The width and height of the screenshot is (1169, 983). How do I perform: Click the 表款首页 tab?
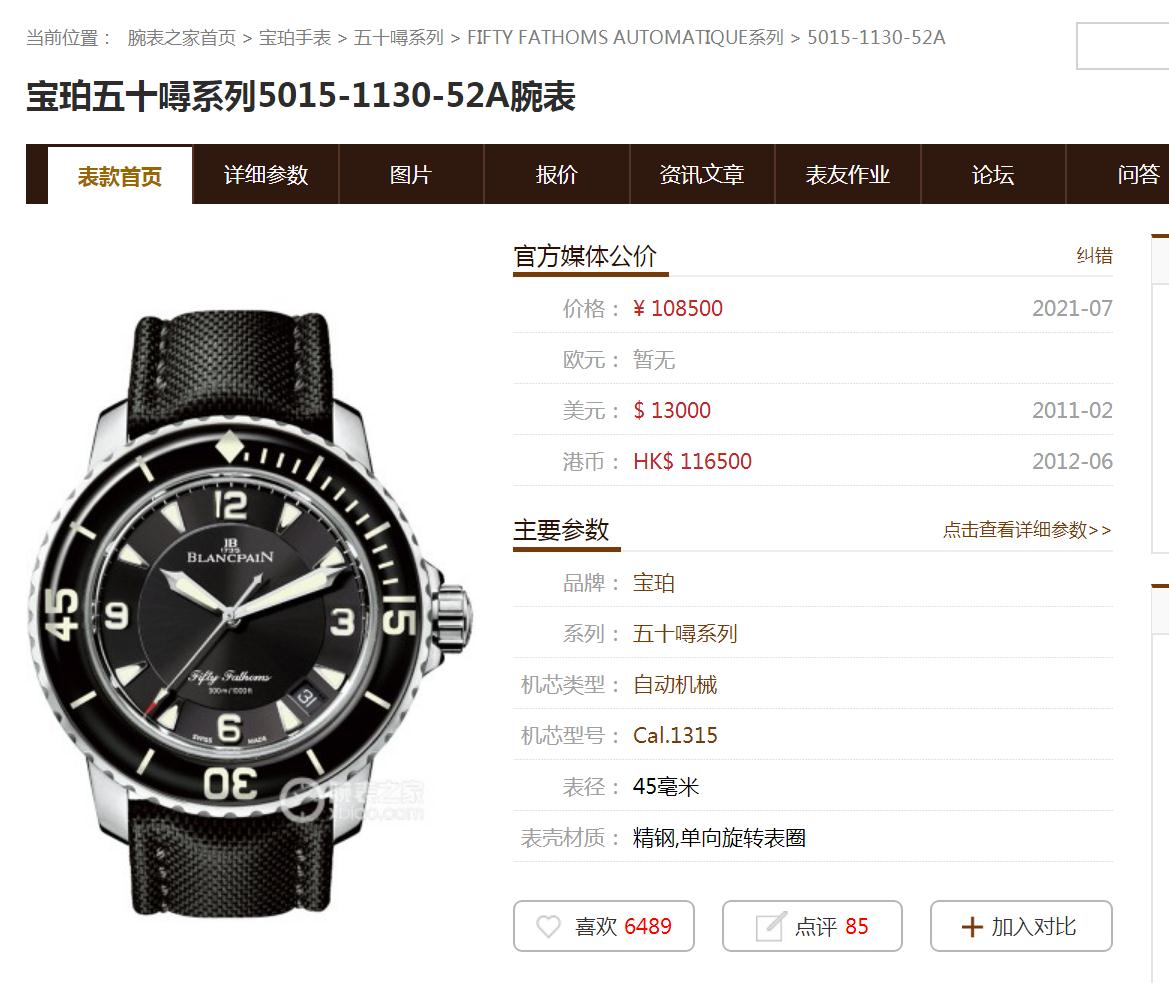tap(120, 176)
